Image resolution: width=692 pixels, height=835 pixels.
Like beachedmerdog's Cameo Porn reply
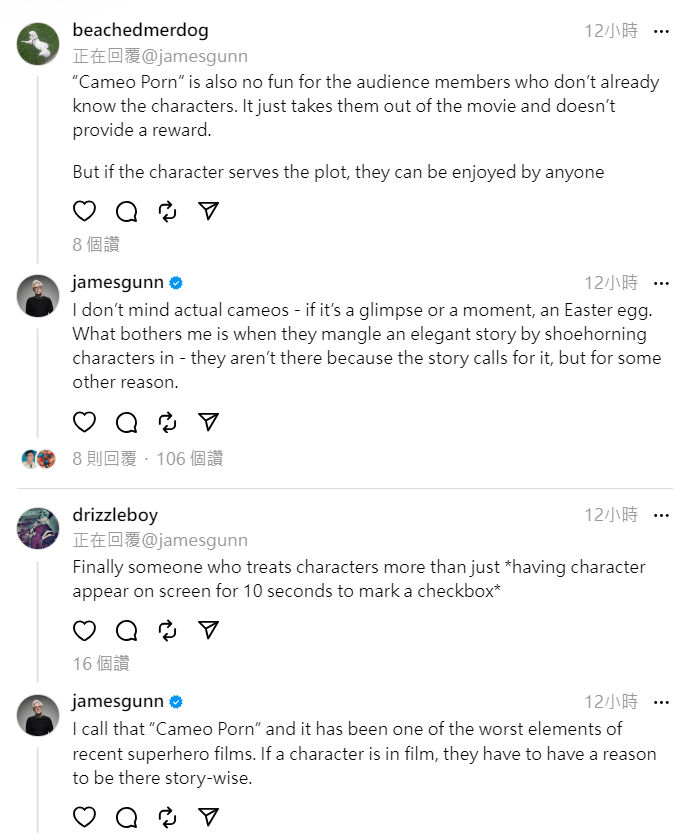(x=85, y=211)
